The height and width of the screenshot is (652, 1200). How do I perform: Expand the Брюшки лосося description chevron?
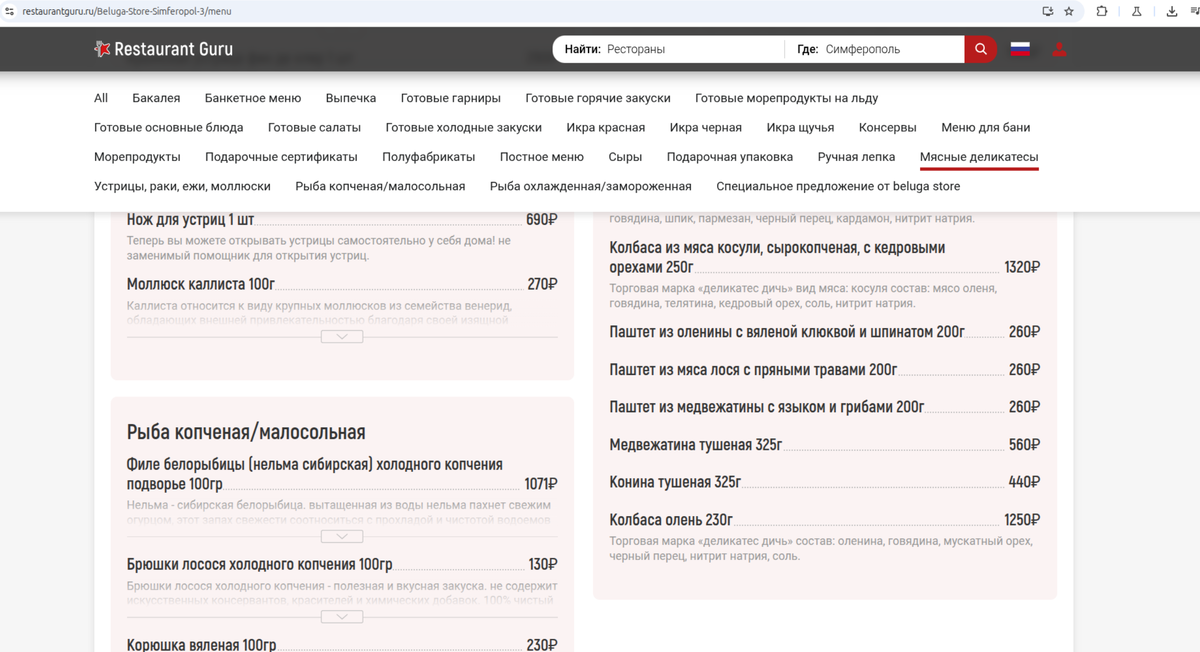coord(342,616)
